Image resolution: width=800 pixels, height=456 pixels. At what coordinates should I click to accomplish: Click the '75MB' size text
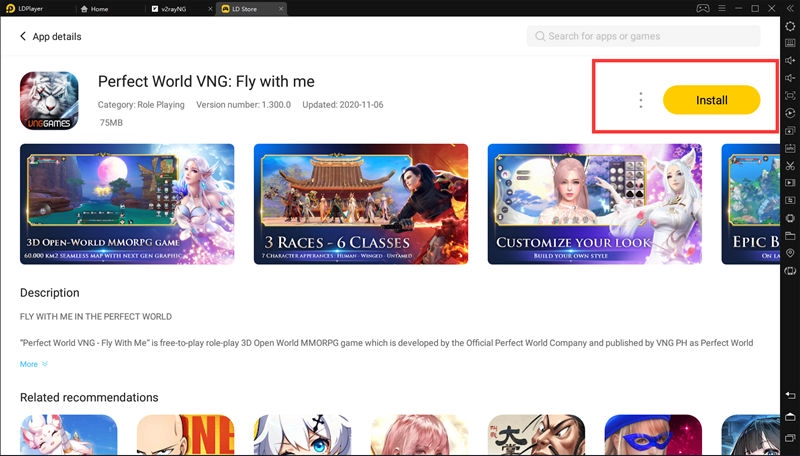[x=111, y=122]
